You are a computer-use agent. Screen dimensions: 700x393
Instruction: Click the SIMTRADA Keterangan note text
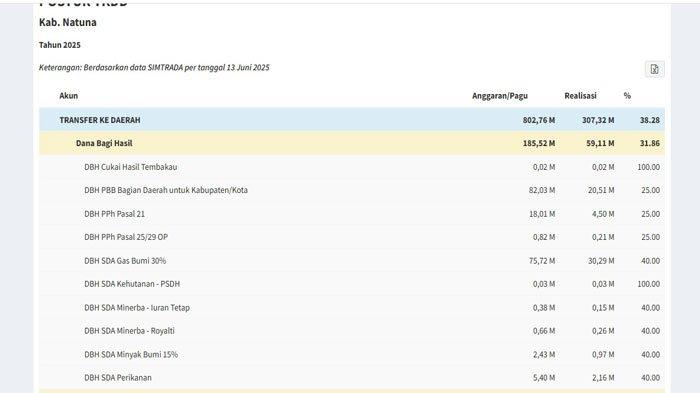pyautogui.click(x=154, y=67)
